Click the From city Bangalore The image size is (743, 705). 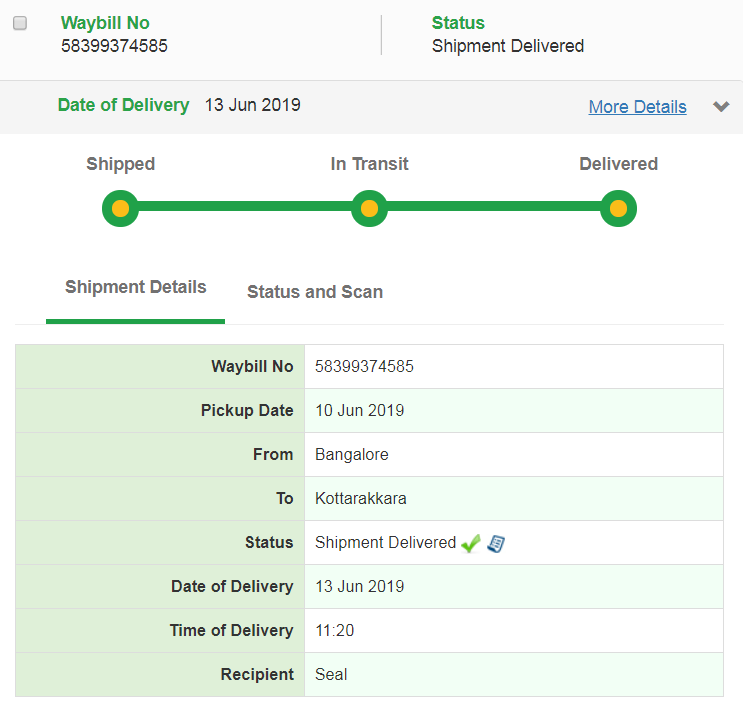pos(351,455)
